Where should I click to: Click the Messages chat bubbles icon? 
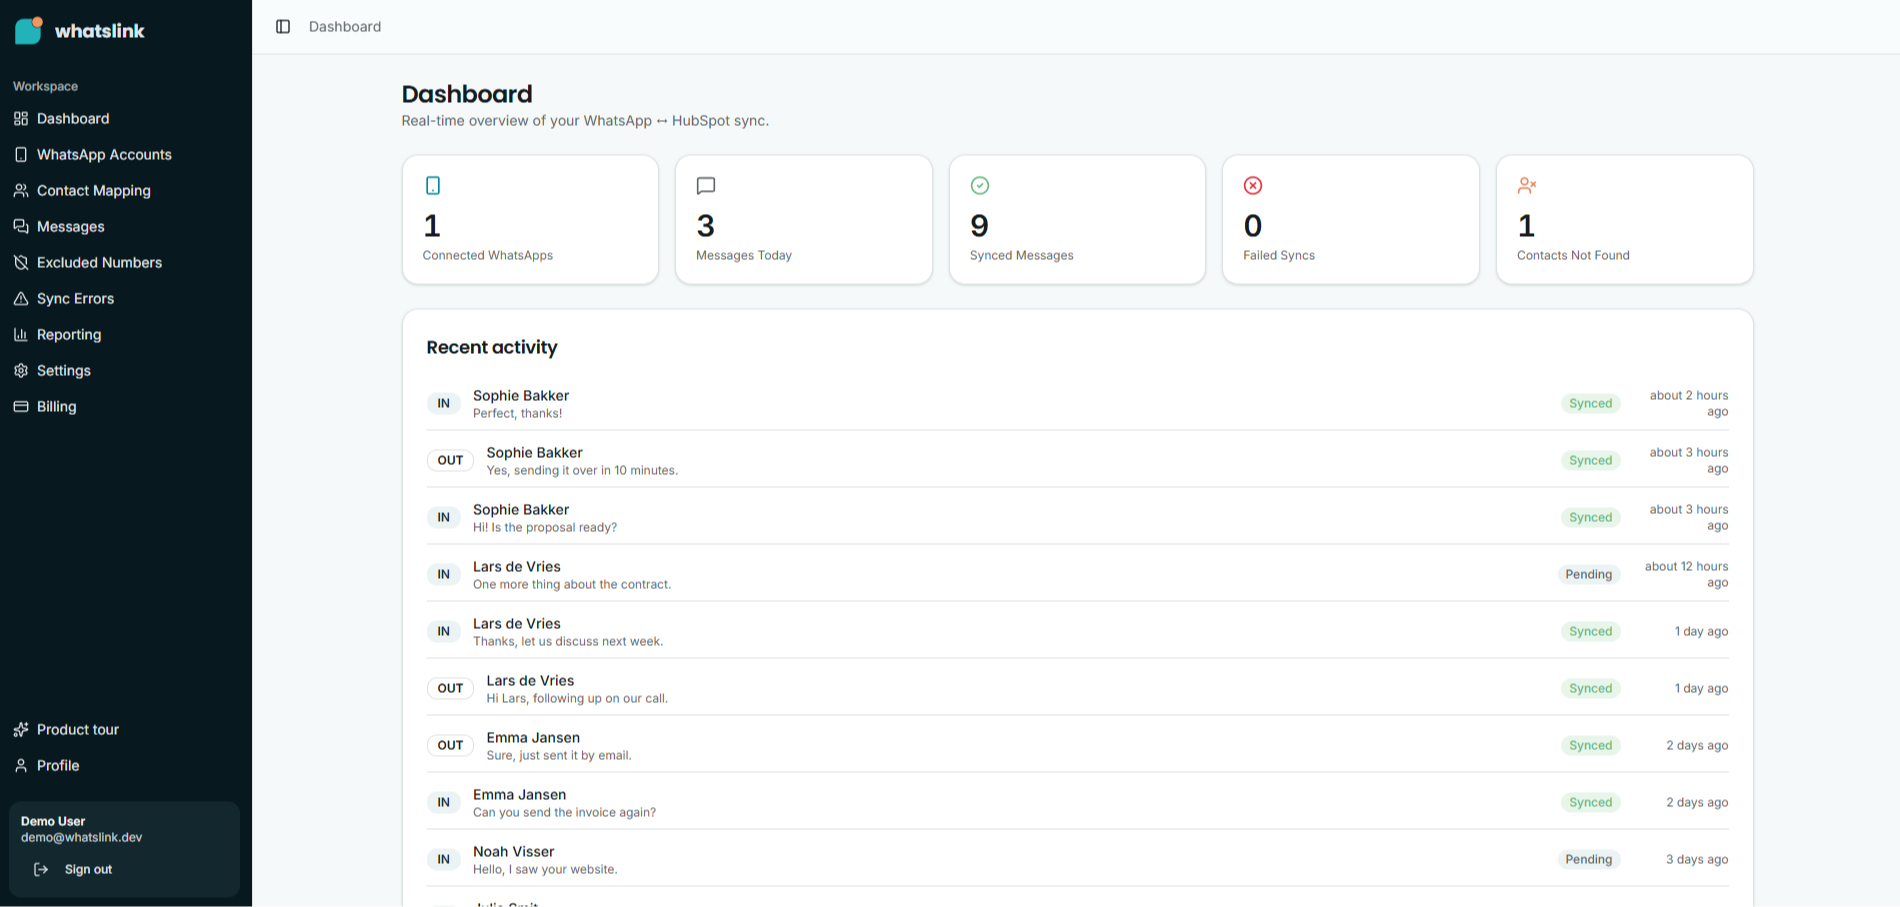[x=21, y=226]
